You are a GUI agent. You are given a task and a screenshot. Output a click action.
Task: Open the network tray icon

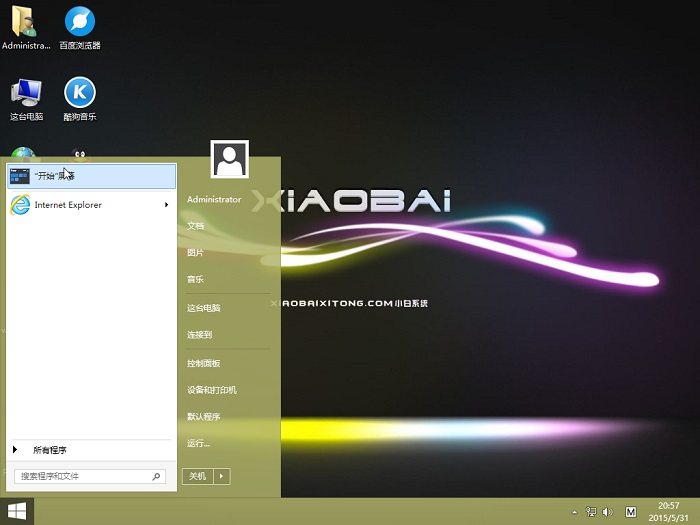click(591, 512)
